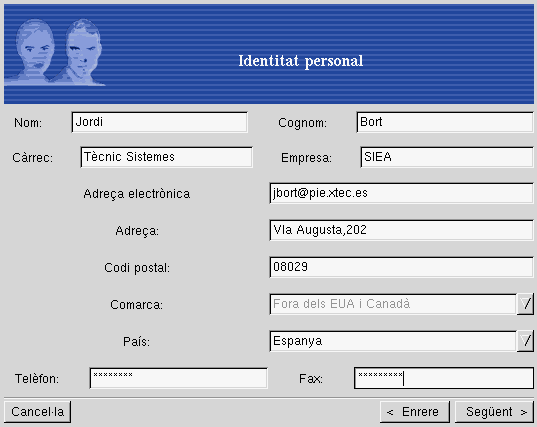Click the Empresa field containing SIEA
537x427 pixels.
[x=447, y=157]
